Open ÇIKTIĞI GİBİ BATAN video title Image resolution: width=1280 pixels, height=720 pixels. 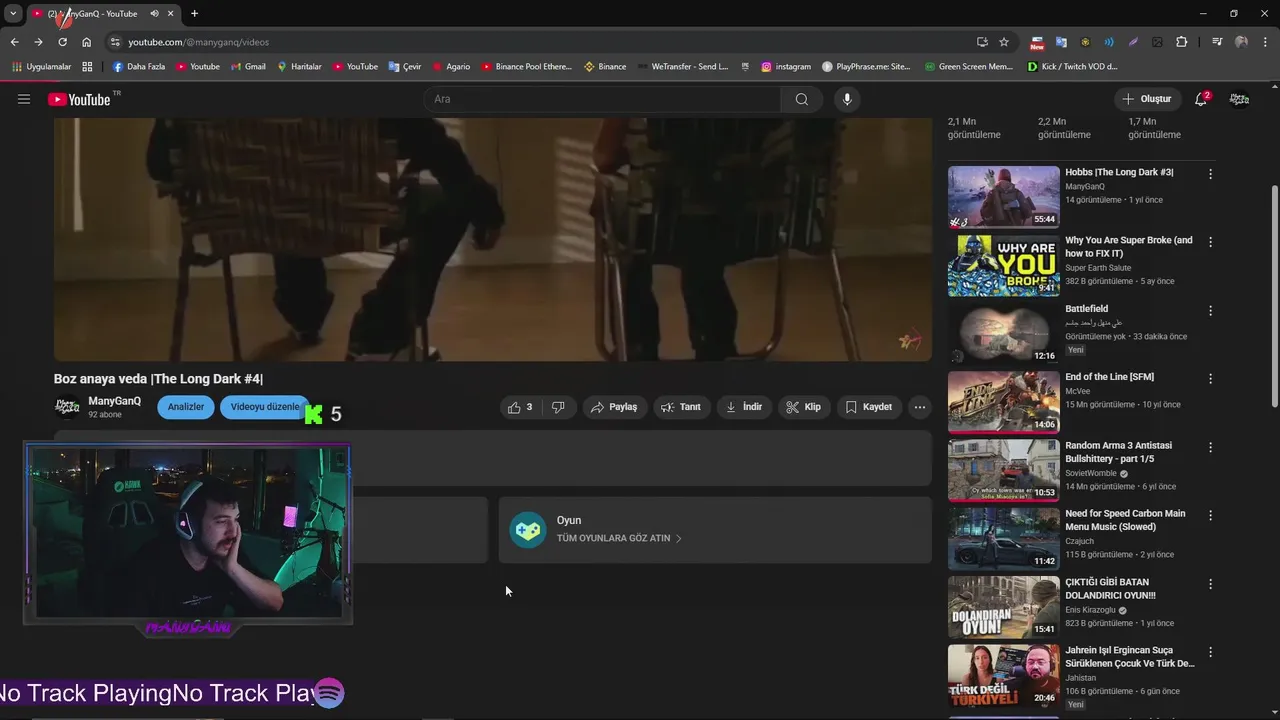(1111, 588)
